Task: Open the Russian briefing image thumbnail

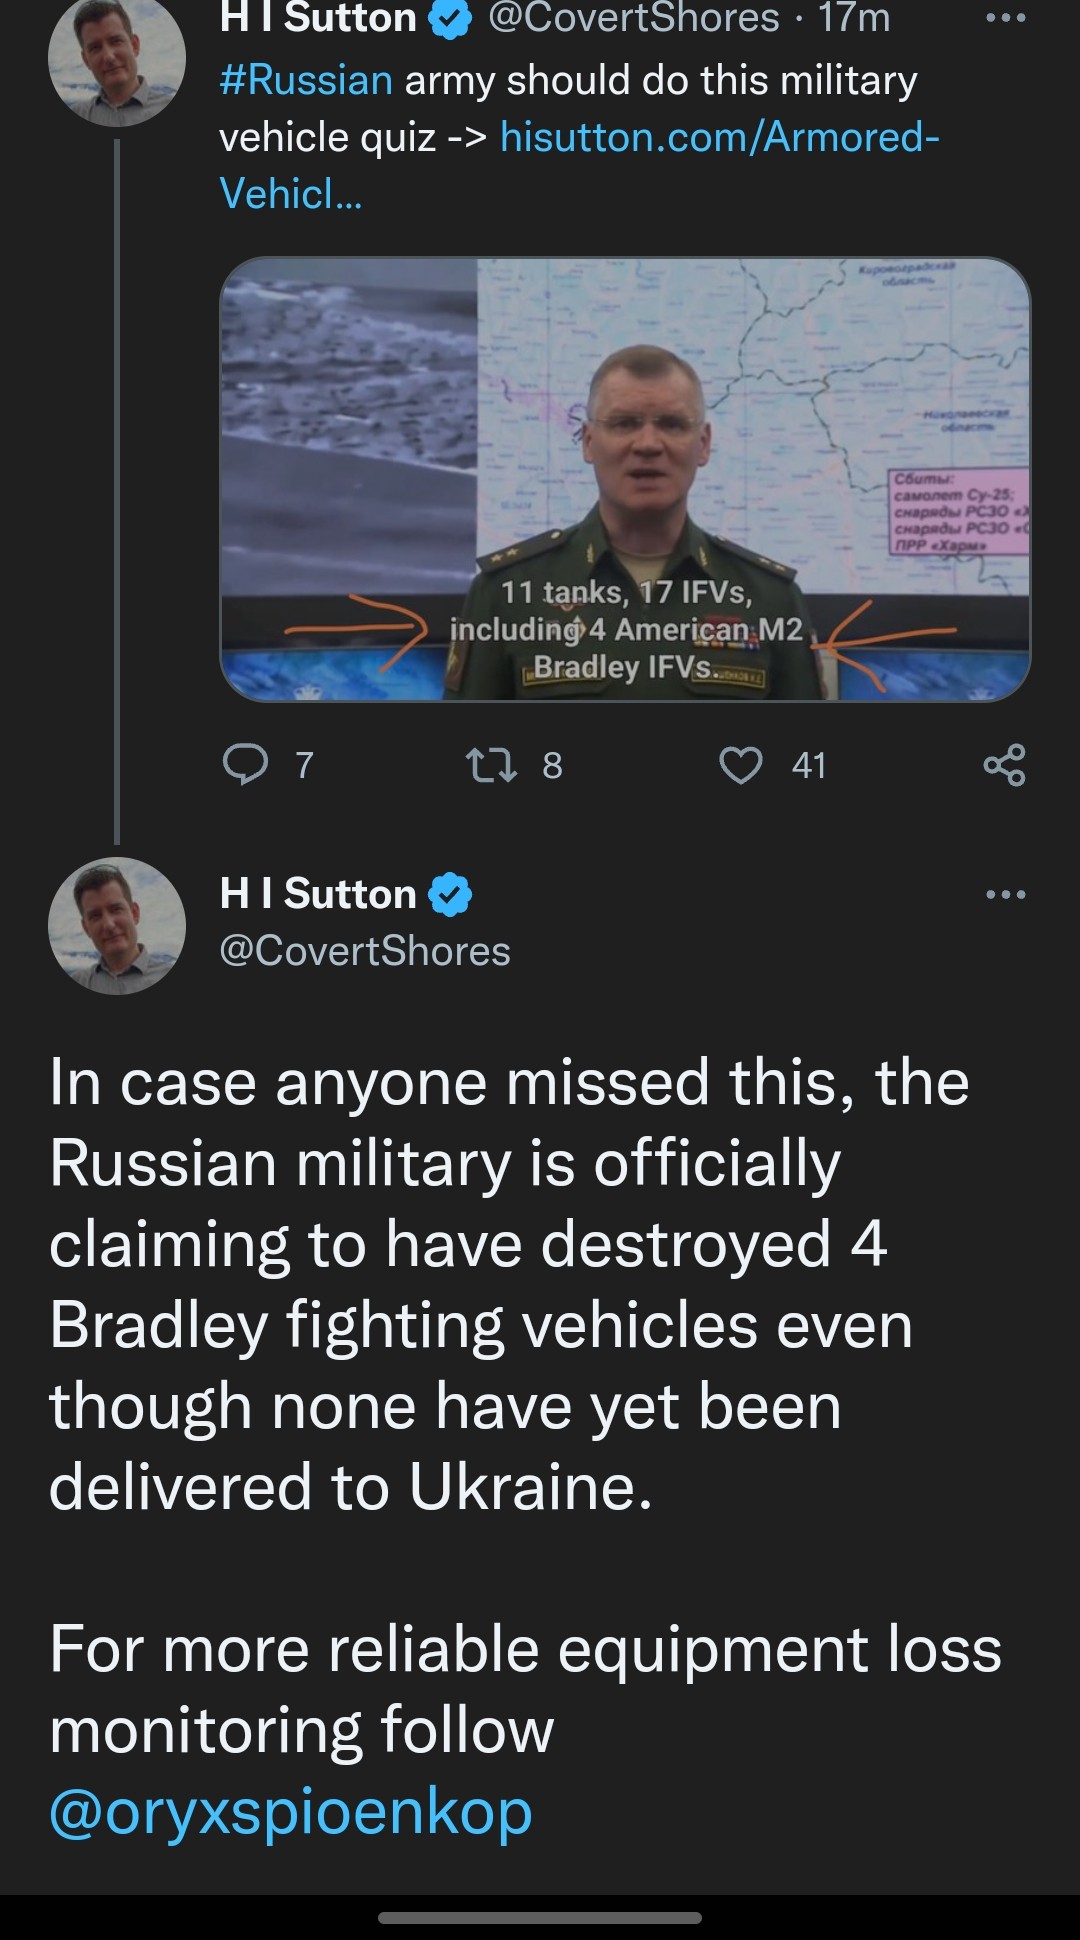Action: click(x=625, y=479)
